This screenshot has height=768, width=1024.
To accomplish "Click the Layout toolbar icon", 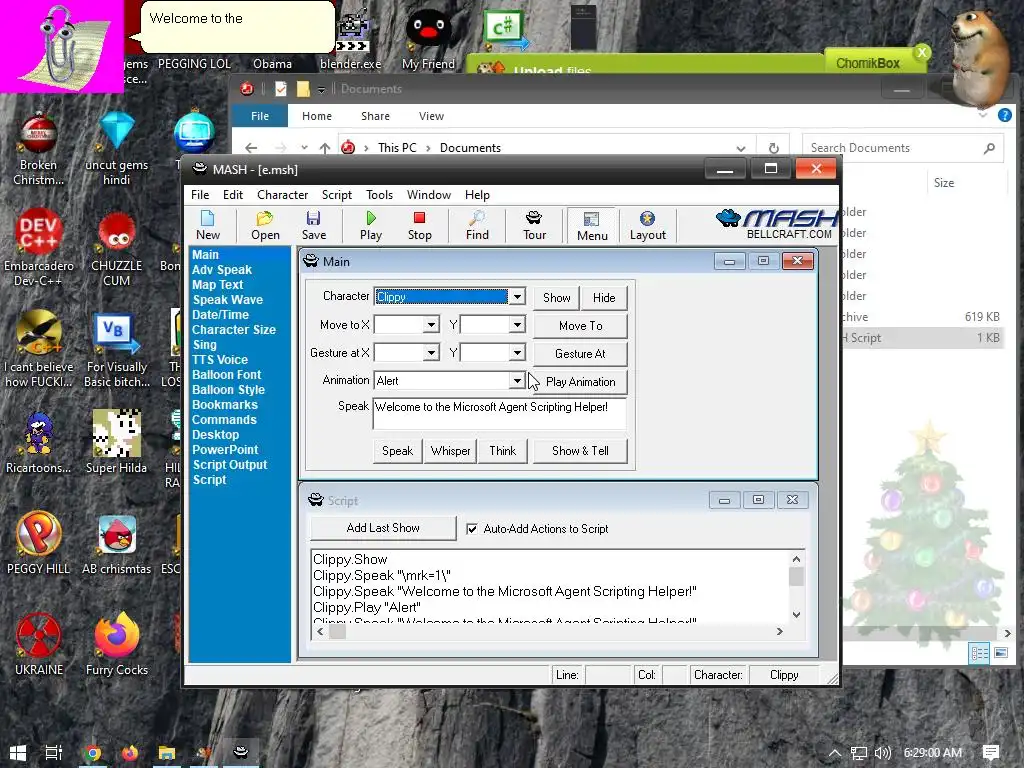I will [x=647, y=225].
